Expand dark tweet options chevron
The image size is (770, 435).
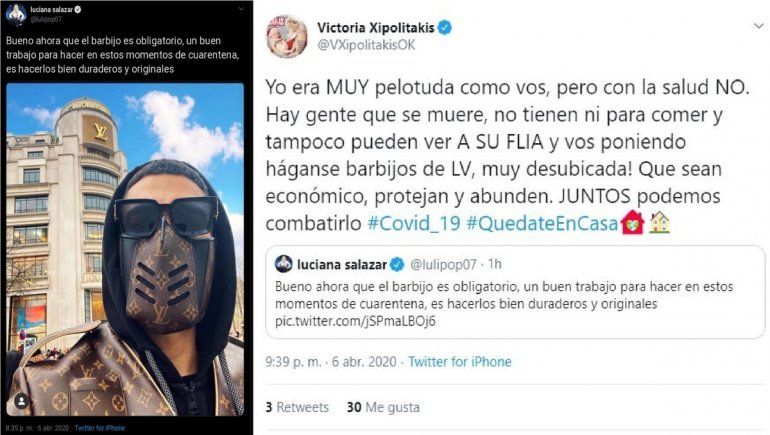(241, 9)
